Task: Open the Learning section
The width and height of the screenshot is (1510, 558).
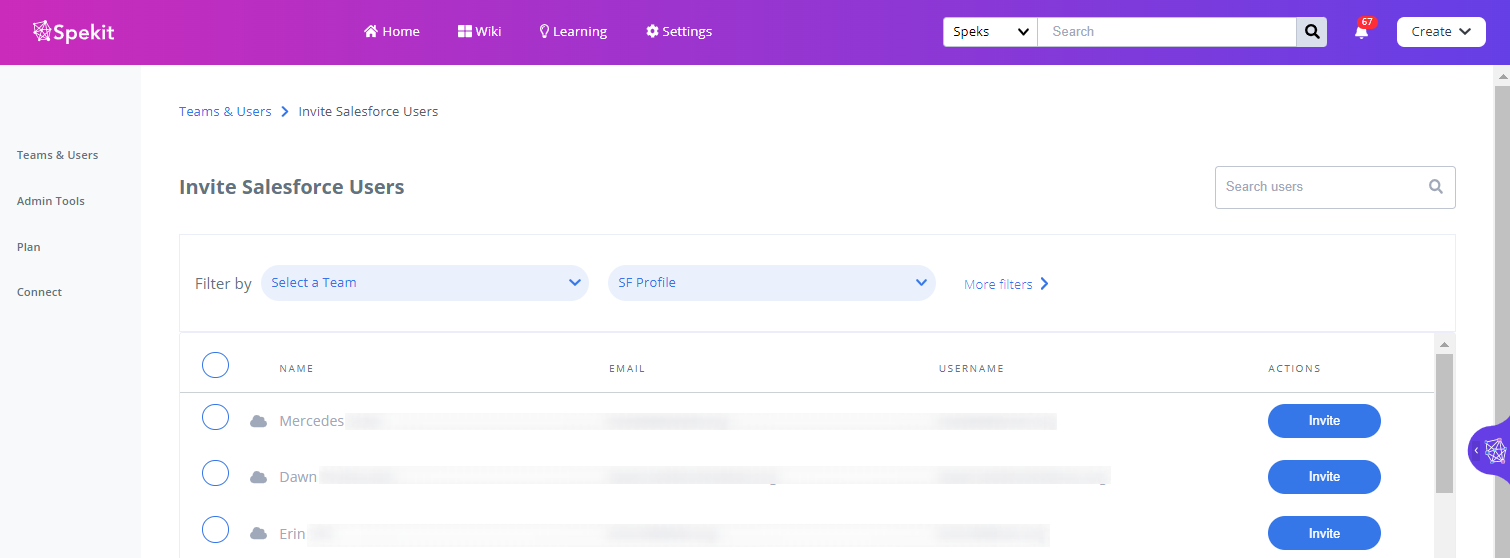Action: [573, 32]
